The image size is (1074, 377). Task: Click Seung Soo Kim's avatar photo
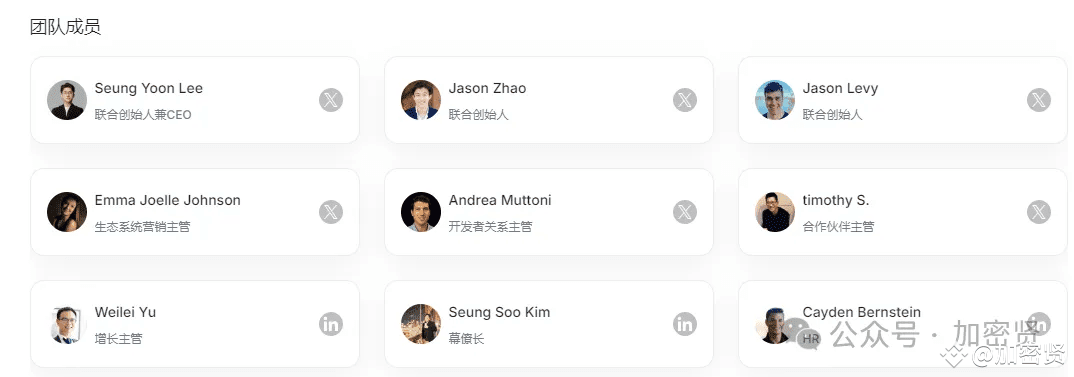421,324
